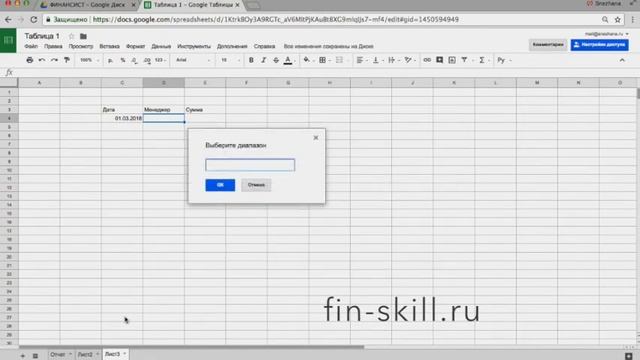
Task: Click the browser back arrow
Action: (x=8, y=19)
